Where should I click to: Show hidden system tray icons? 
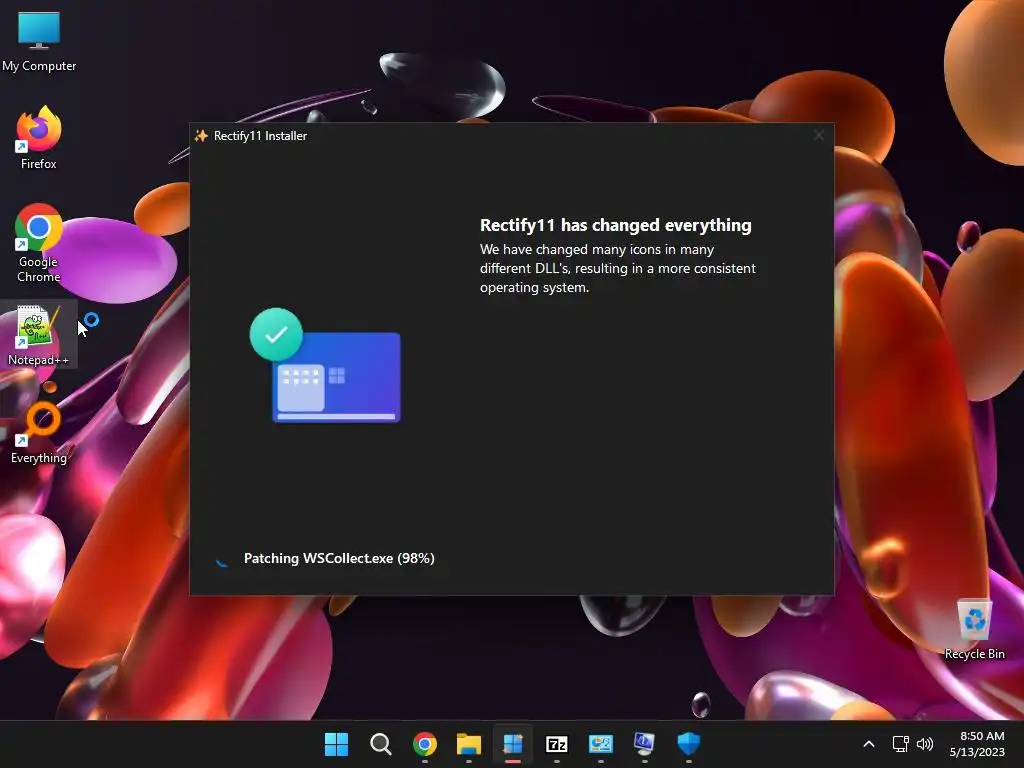click(869, 744)
